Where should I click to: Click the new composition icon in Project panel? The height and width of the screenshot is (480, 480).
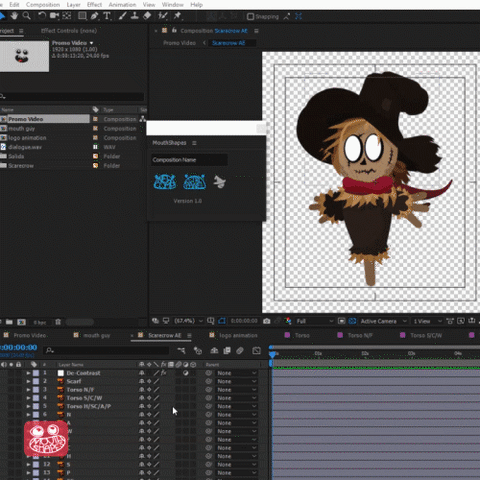(x=21, y=322)
